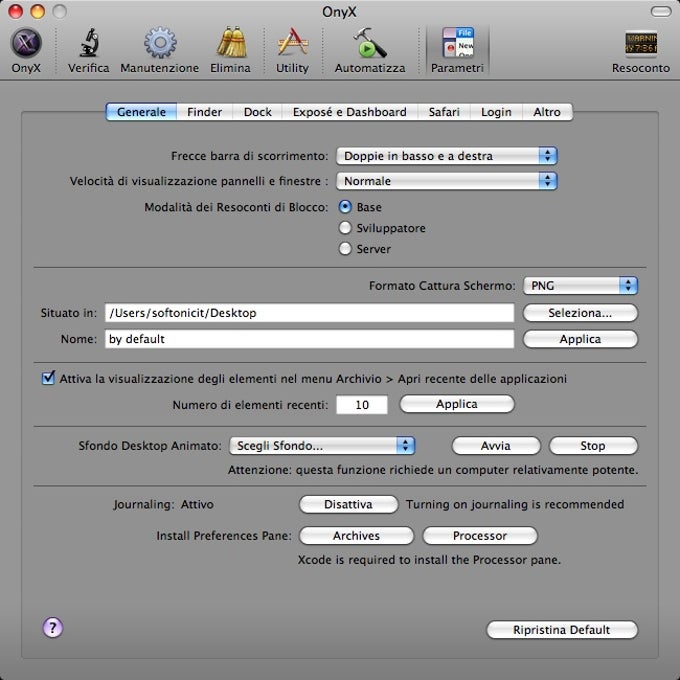The image size is (680, 680).
Task: Click 'Xcode is required to install' note
Action: click(x=429, y=560)
